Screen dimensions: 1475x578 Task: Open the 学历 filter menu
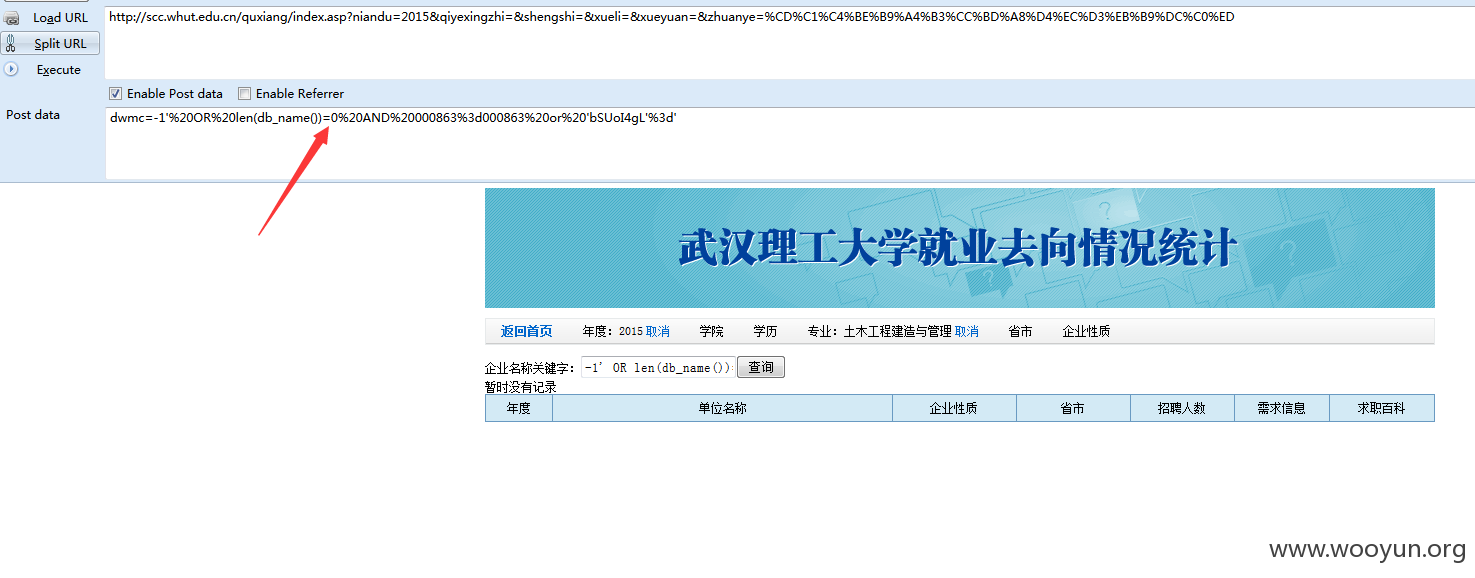point(765,331)
